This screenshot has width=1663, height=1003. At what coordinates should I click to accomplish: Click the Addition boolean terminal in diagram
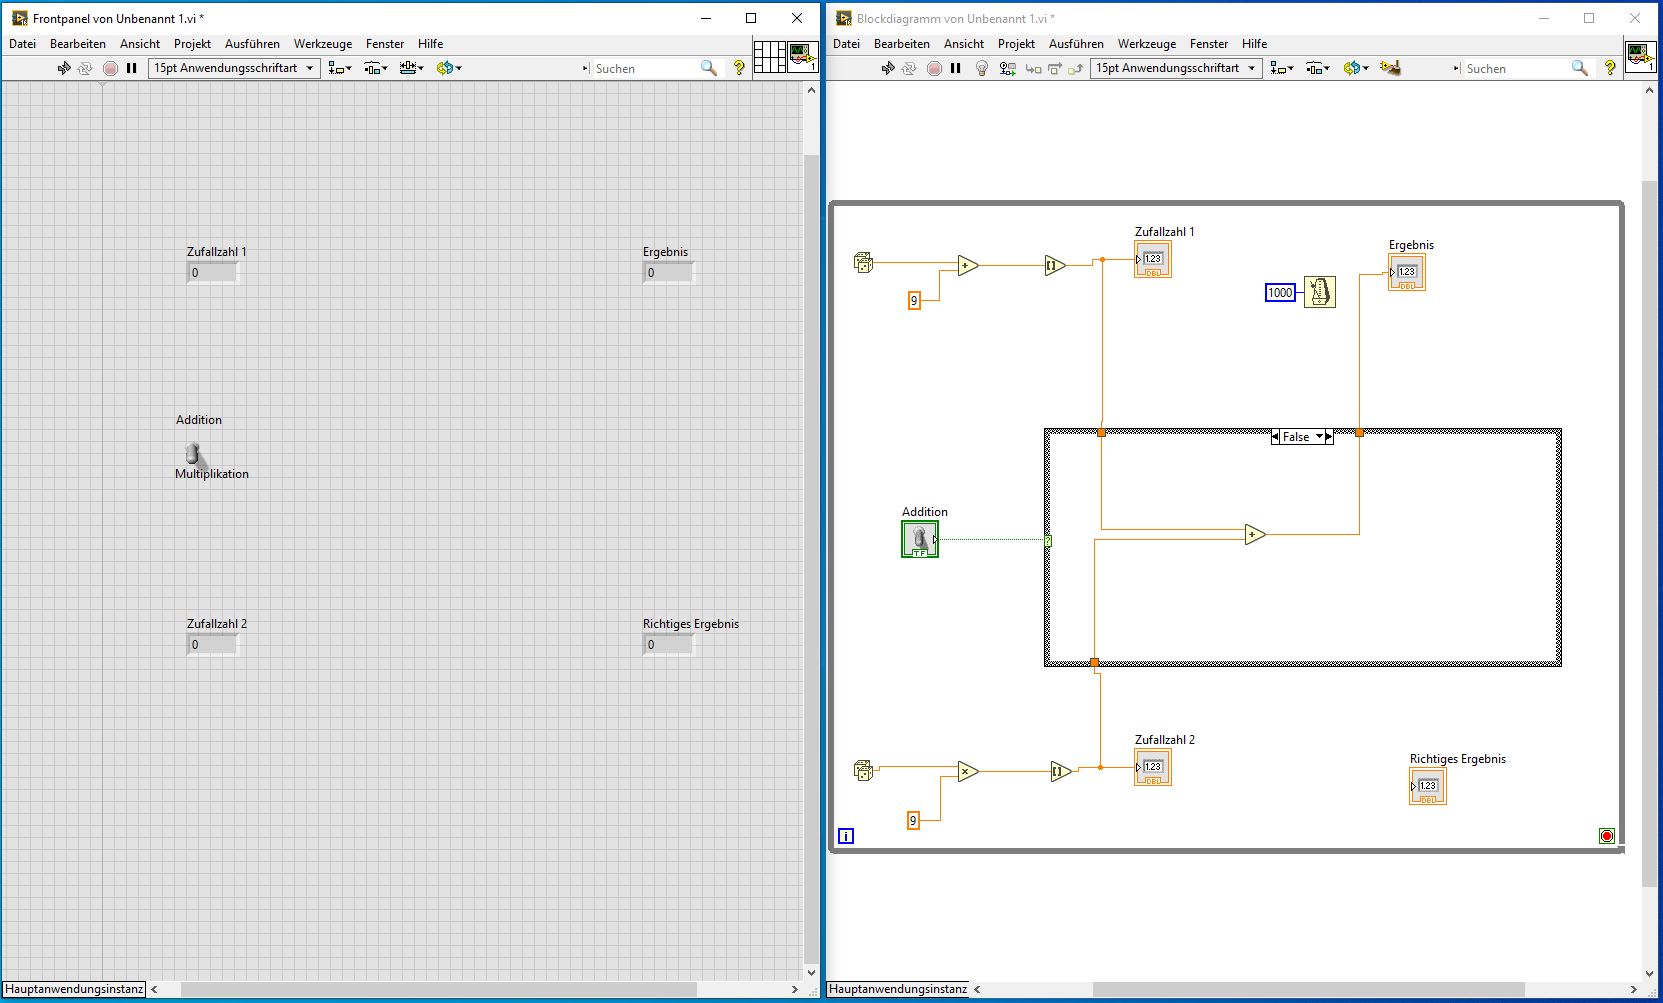tap(919, 540)
